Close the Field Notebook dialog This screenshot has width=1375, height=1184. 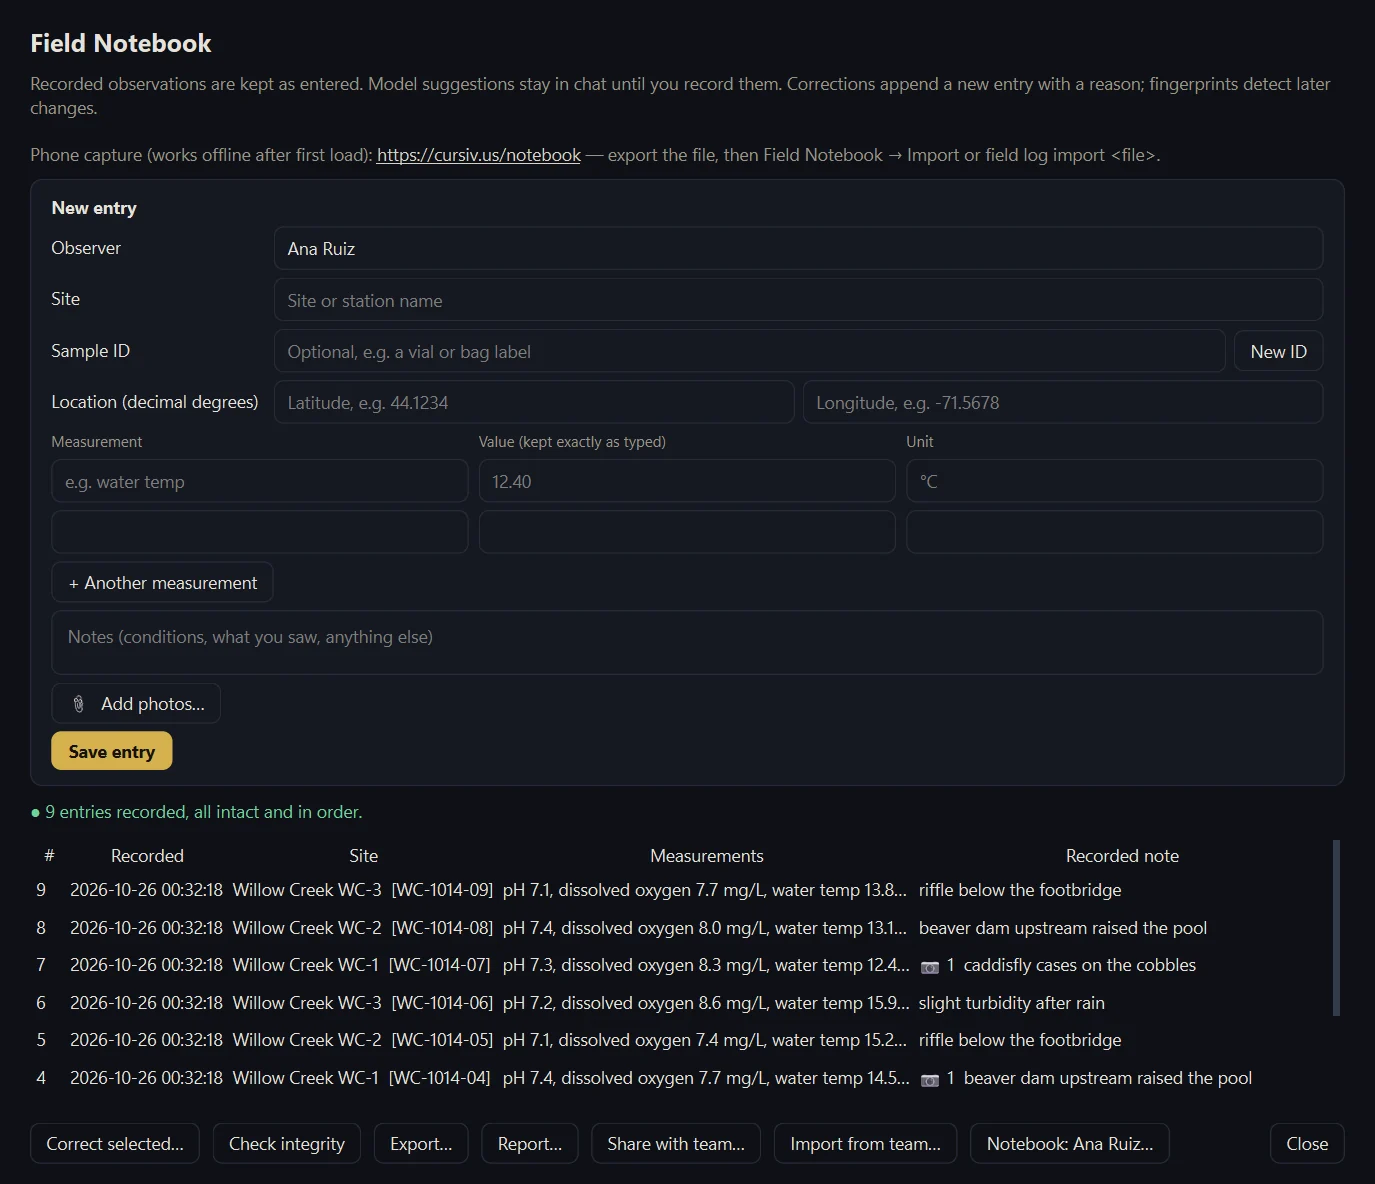[1307, 1143]
